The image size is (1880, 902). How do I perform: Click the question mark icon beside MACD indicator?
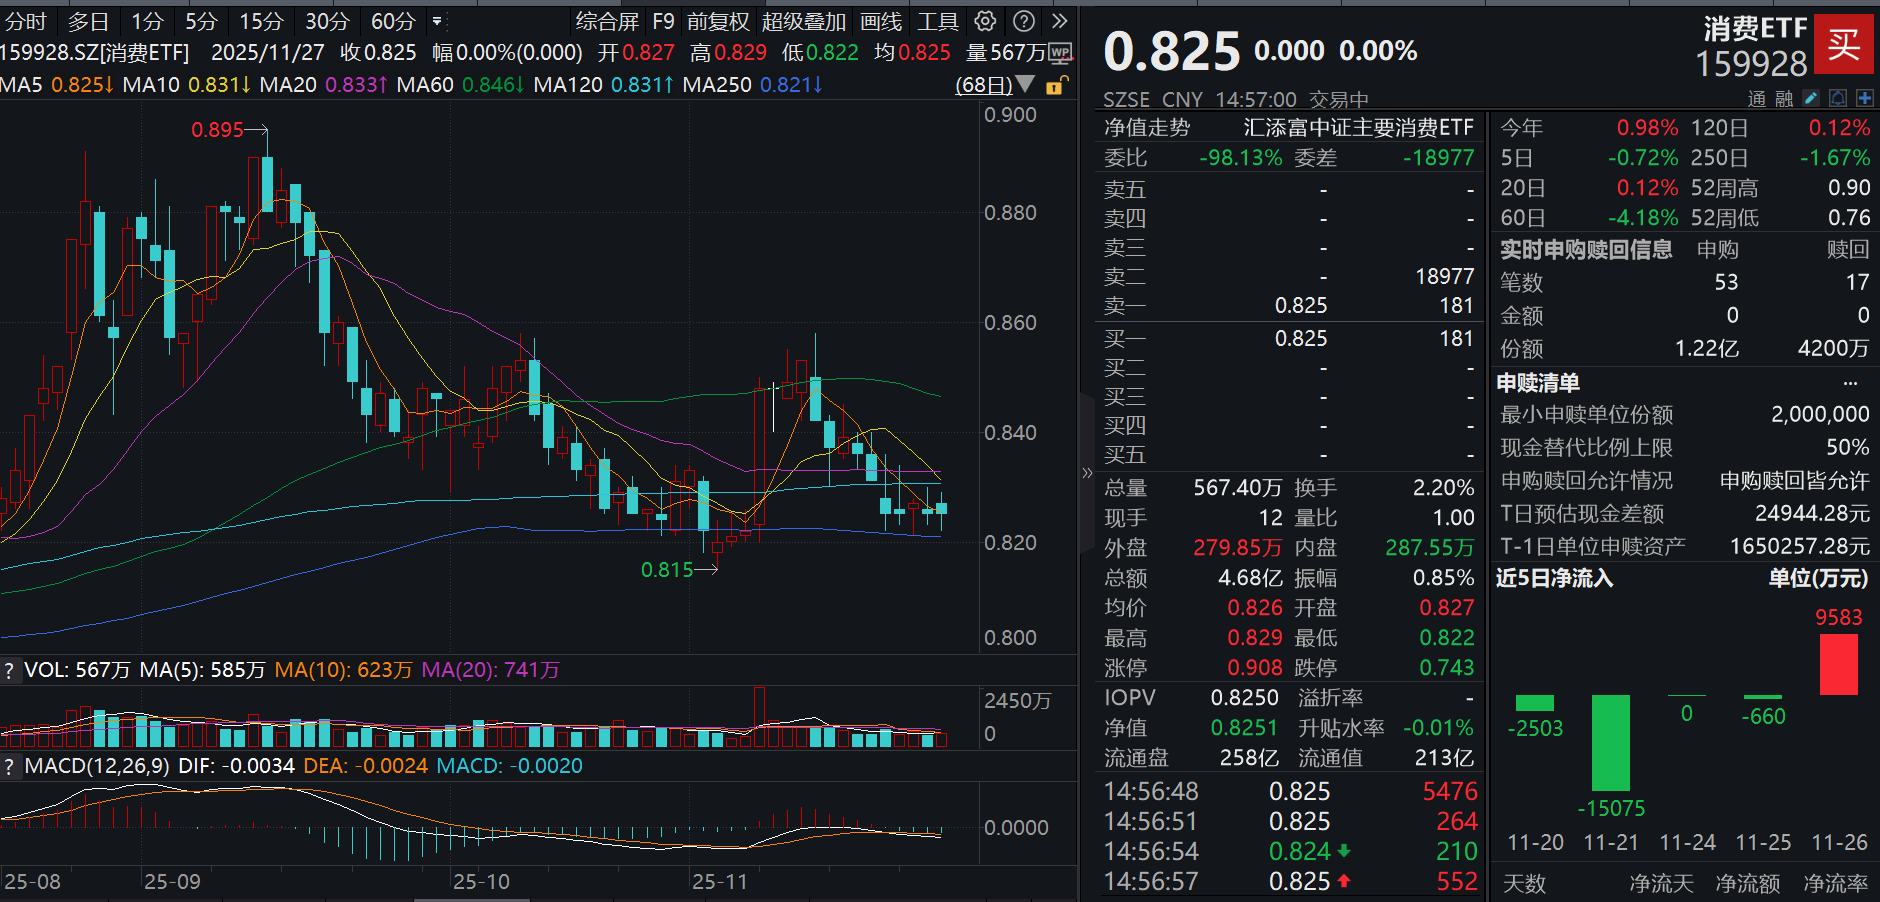click(x=8, y=766)
